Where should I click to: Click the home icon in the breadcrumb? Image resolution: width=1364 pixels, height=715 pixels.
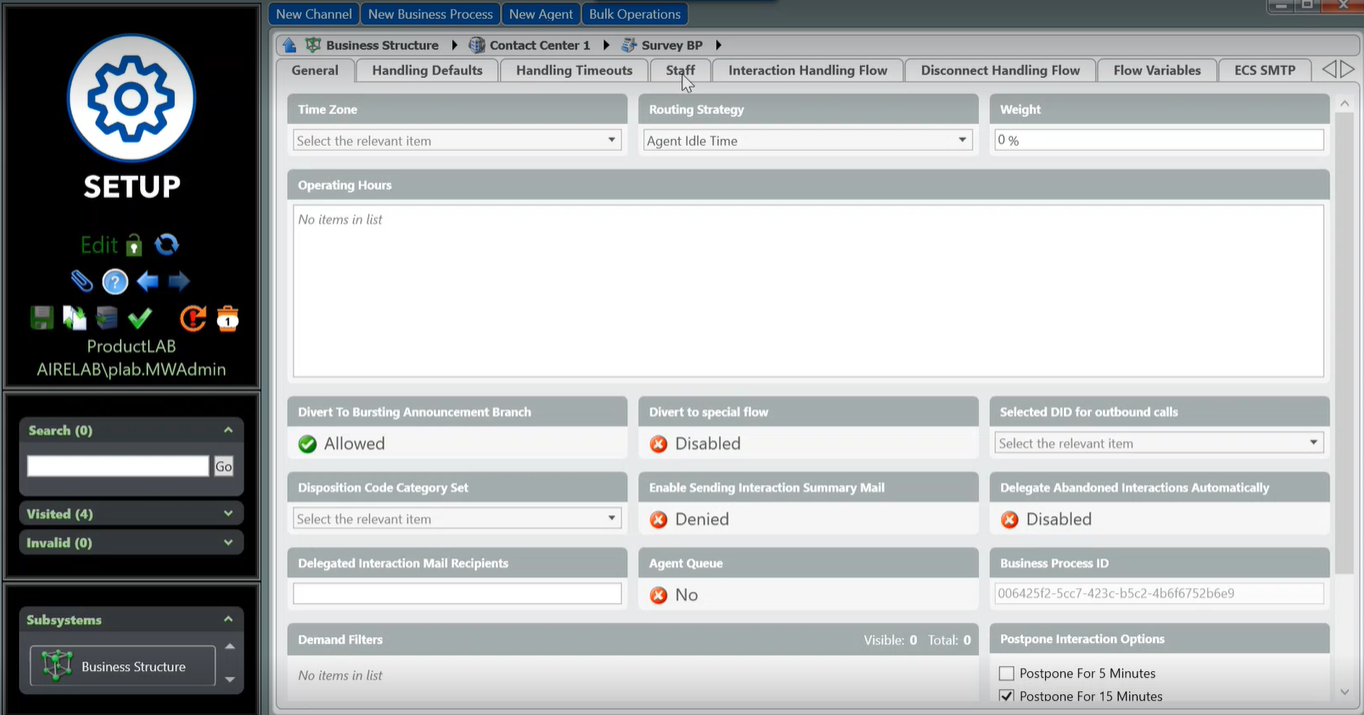tap(289, 45)
